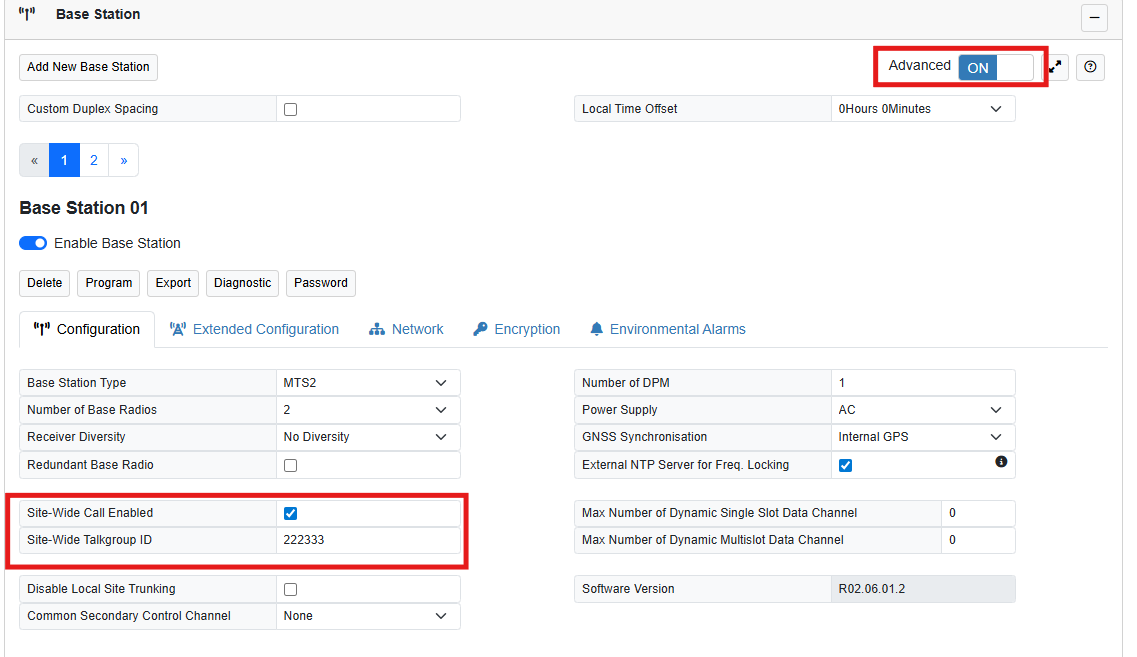Uncheck the Site-Wide Call Enabled checkbox
The height and width of the screenshot is (657, 1137).
tap(291, 513)
